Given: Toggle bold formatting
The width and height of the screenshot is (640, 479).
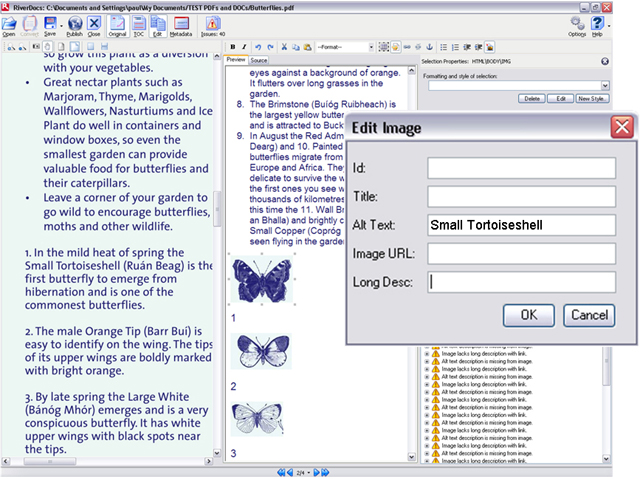Looking at the screenshot, I should (233, 47).
